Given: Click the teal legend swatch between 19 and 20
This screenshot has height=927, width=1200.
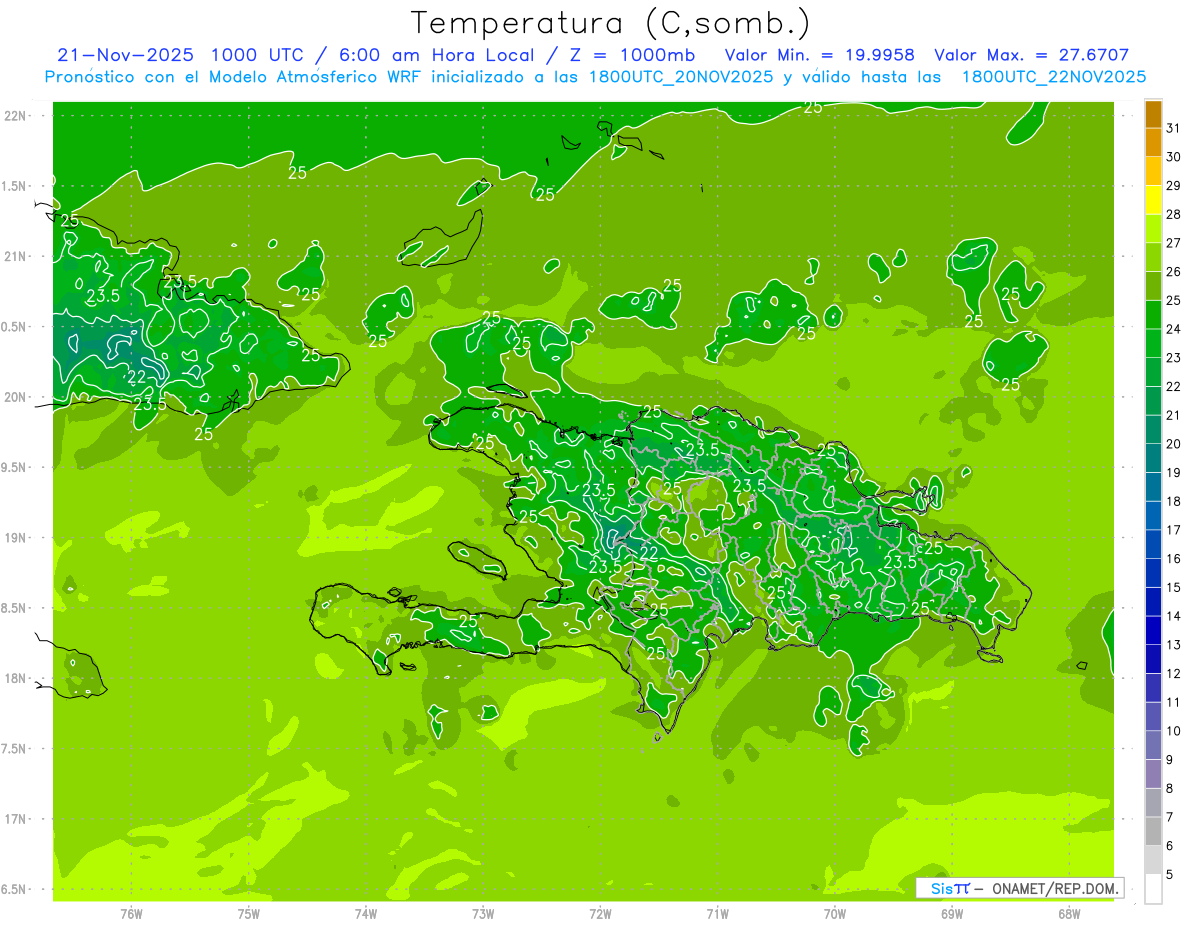Looking at the screenshot, I should point(1153,458).
